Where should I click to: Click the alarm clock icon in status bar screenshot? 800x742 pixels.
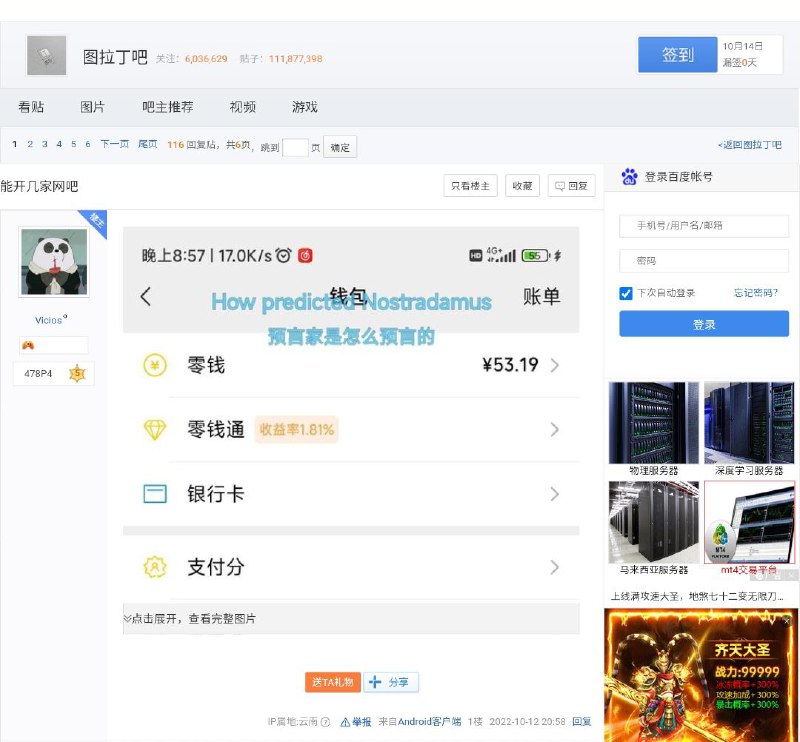click(x=283, y=255)
